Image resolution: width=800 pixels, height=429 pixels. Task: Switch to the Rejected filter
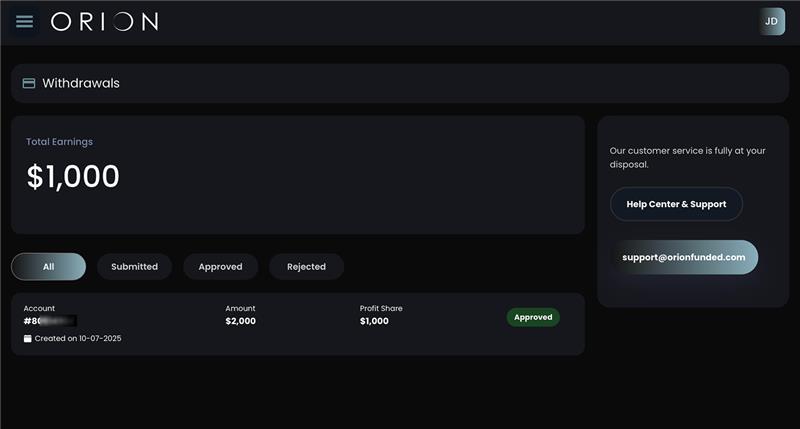coord(306,267)
